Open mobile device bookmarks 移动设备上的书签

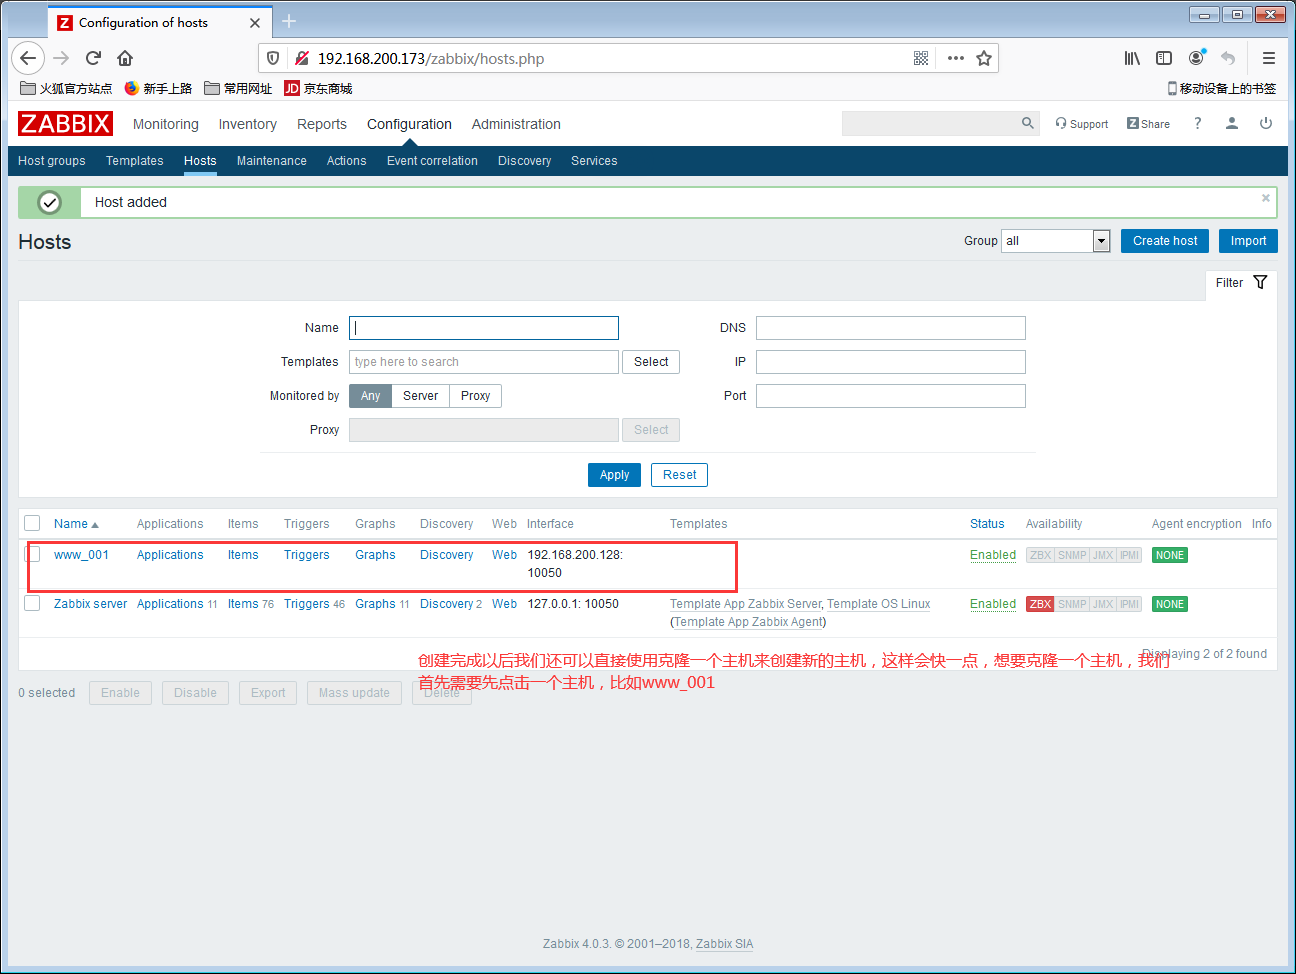[1221, 88]
